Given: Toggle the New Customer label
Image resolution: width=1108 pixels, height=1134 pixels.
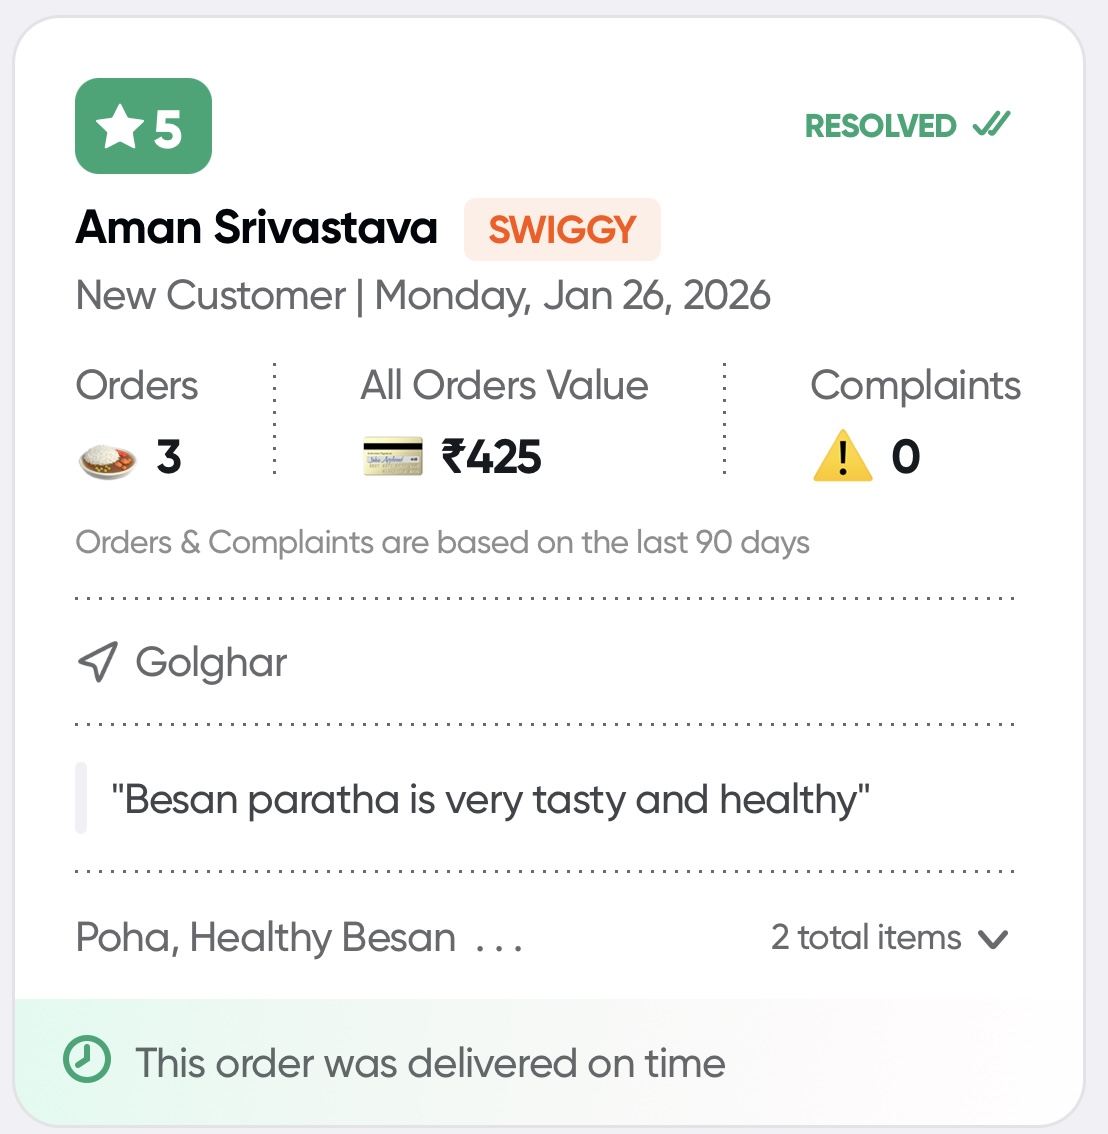Looking at the screenshot, I should [209, 295].
